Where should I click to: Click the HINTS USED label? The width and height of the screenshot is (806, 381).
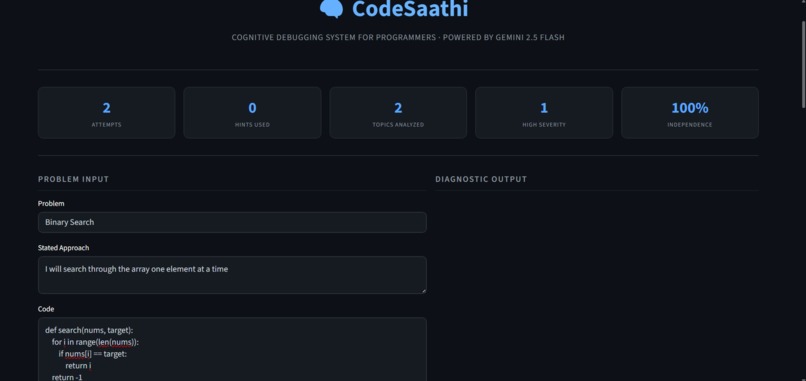[x=252, y=125]
